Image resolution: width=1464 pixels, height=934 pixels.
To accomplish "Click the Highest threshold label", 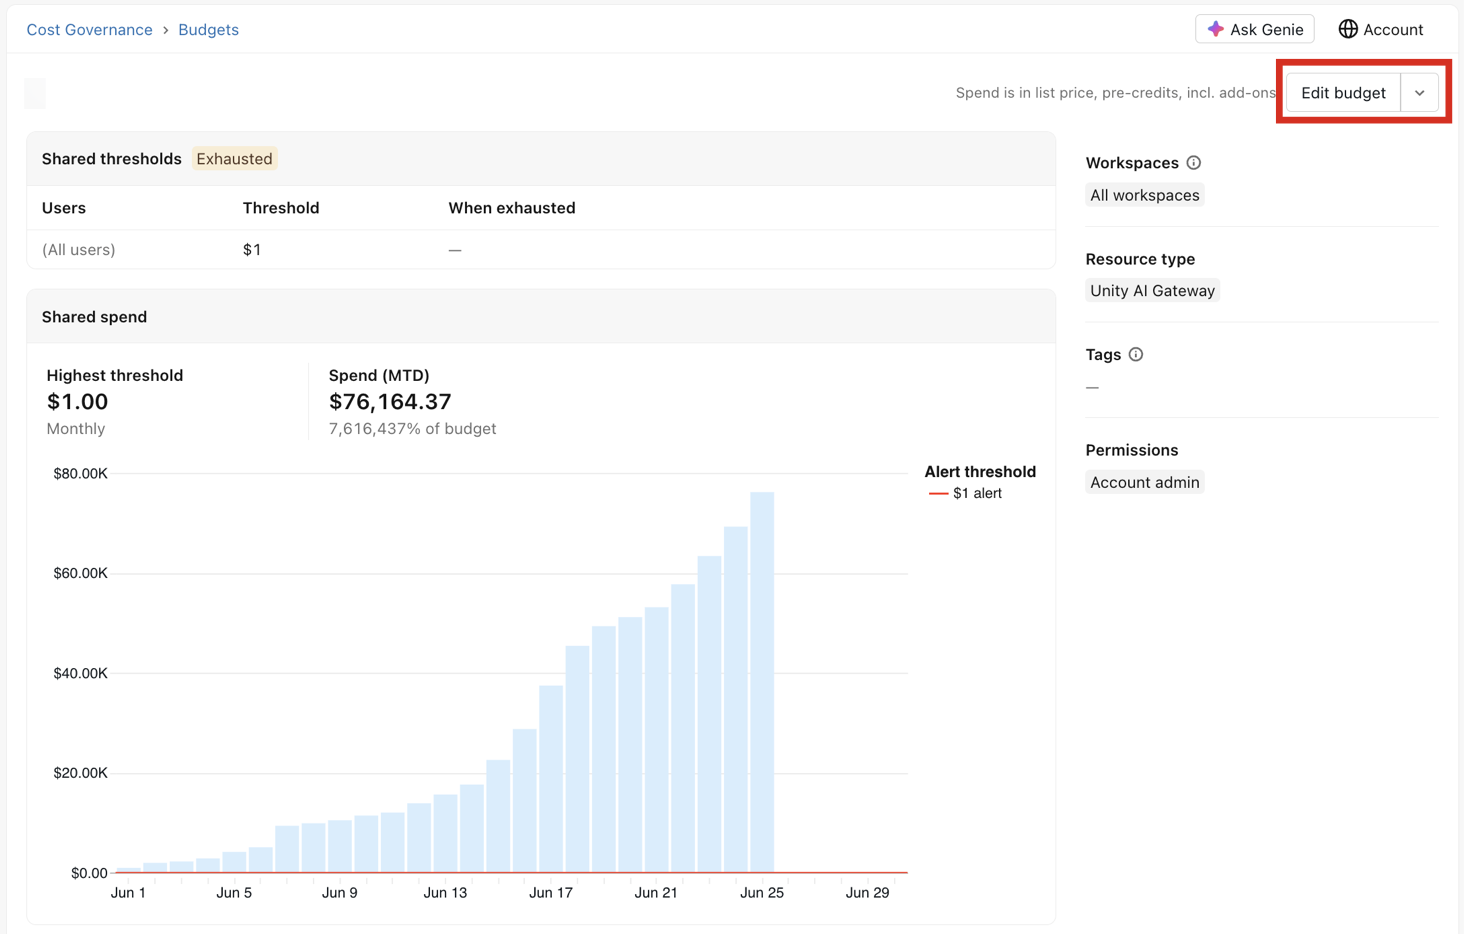I will pyautogui.click(x=115, y=376).
